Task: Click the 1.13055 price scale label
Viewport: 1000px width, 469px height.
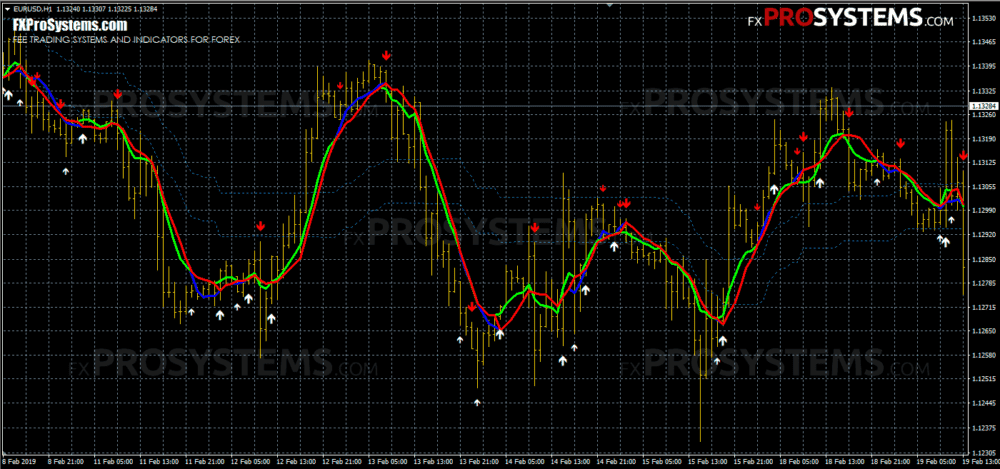Action: 982,187
